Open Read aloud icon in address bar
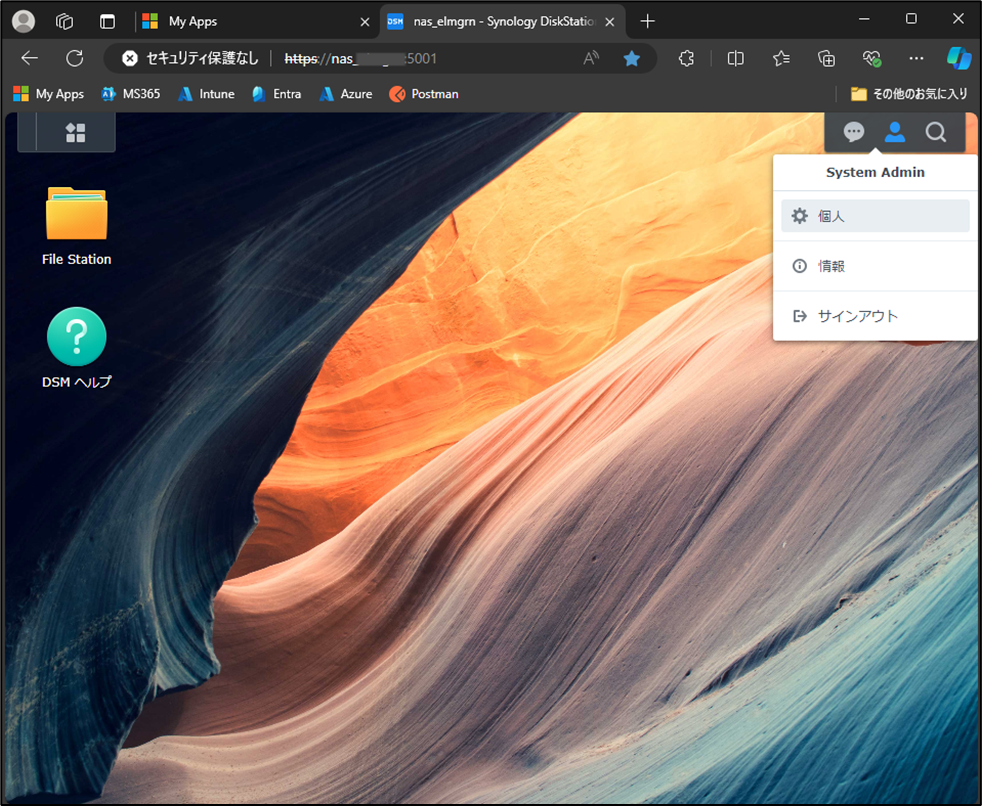 tap(591, 59)
